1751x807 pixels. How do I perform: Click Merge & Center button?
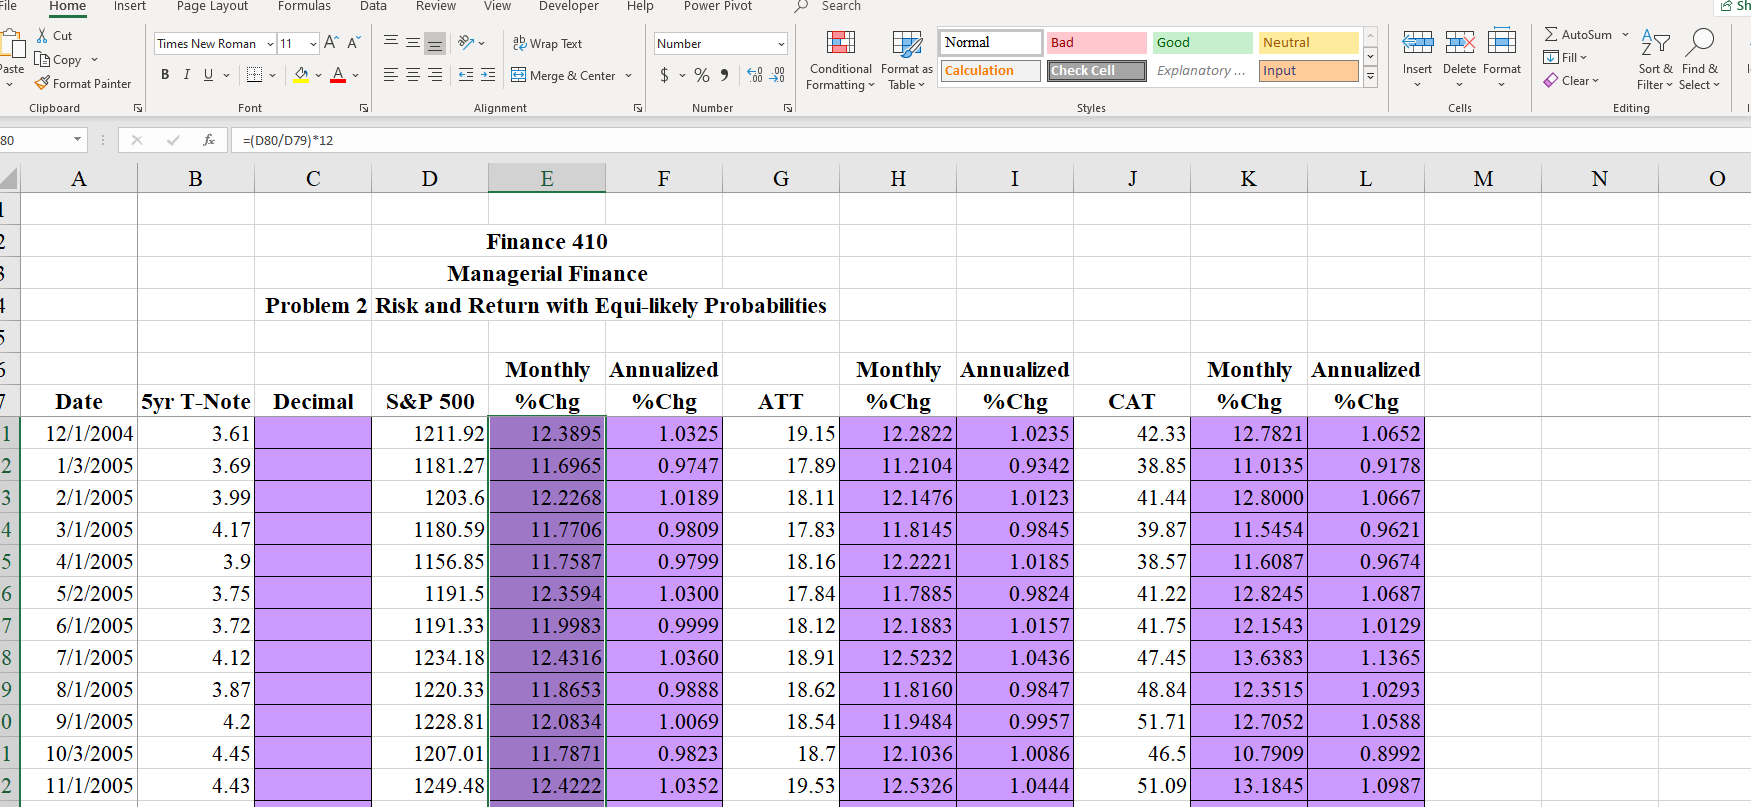pos(564,75)
